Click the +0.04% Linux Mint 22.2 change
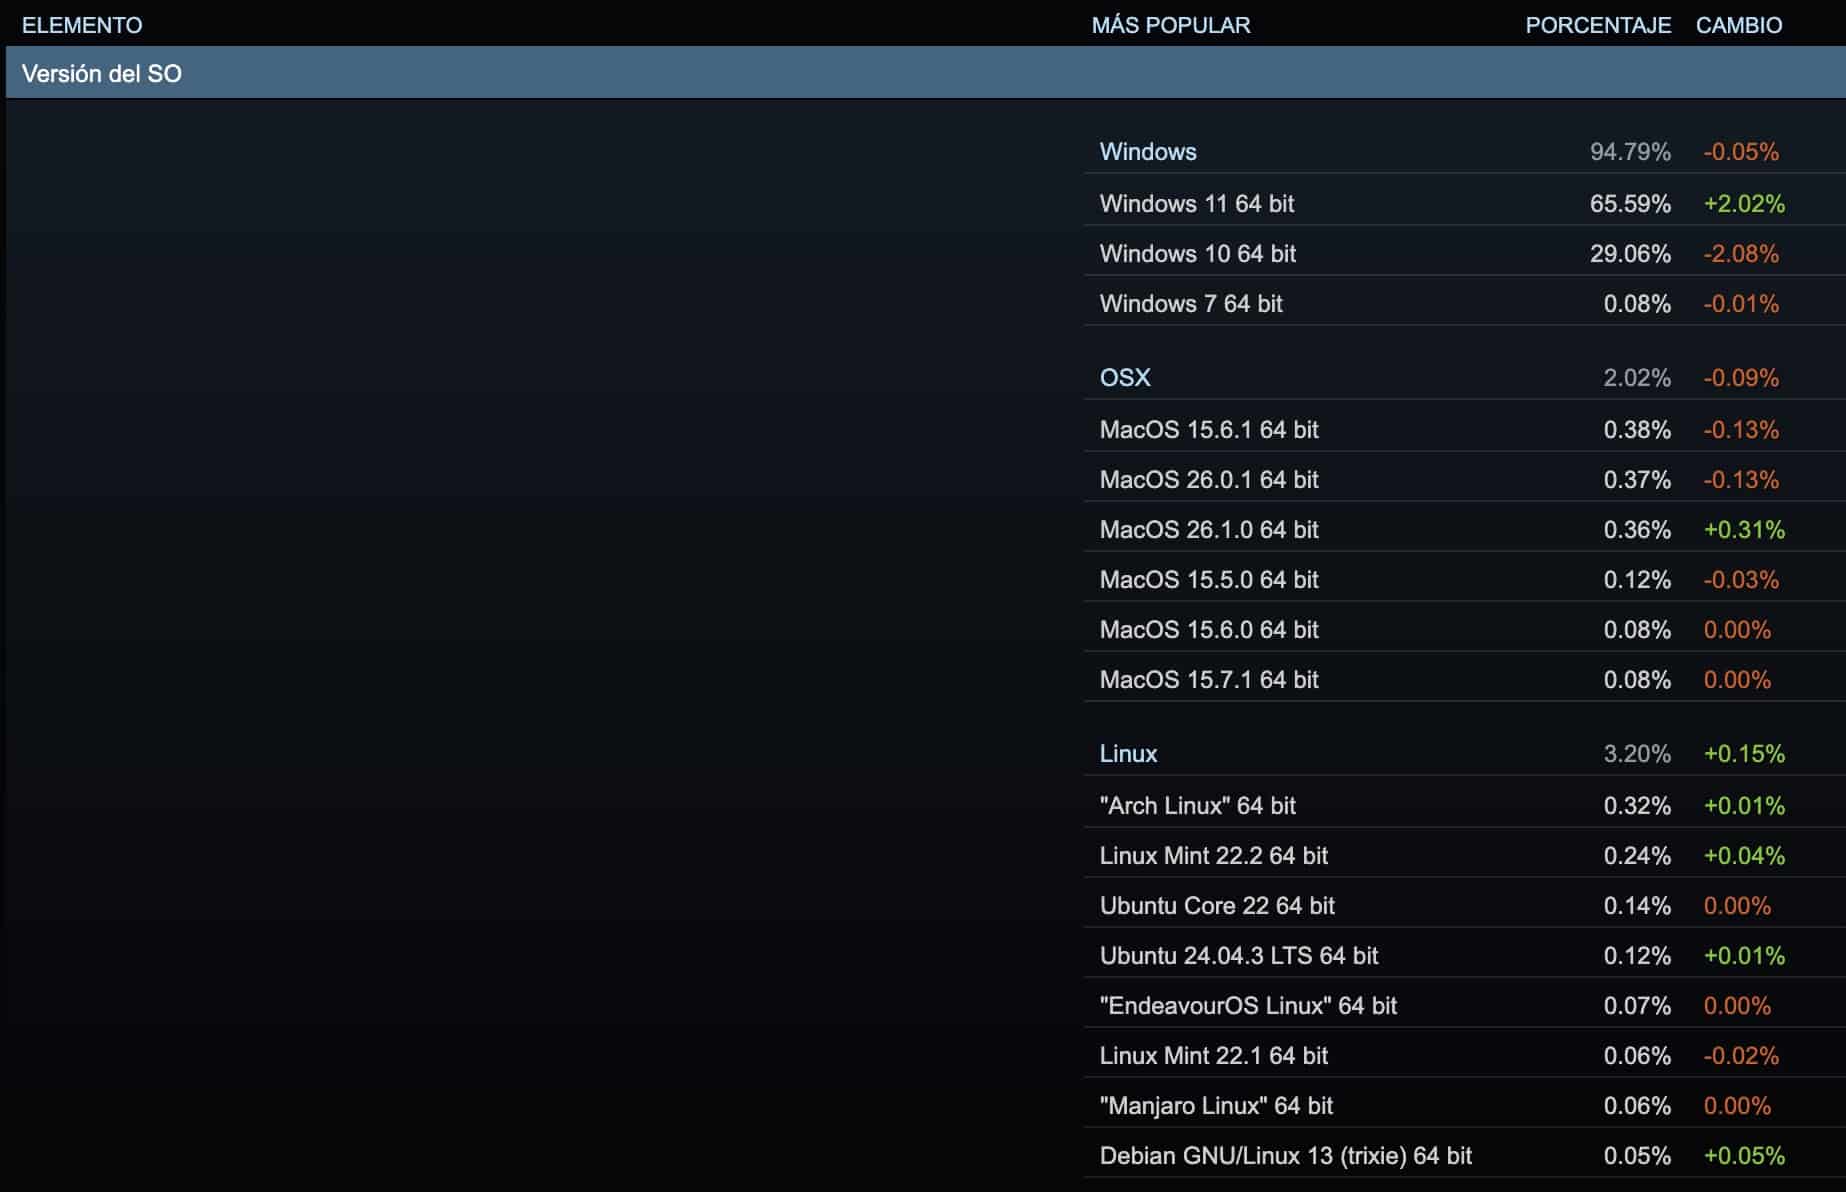The height and width of the screenshot is (1192, 1846). pyautogui.click(x=1744, y=856)
